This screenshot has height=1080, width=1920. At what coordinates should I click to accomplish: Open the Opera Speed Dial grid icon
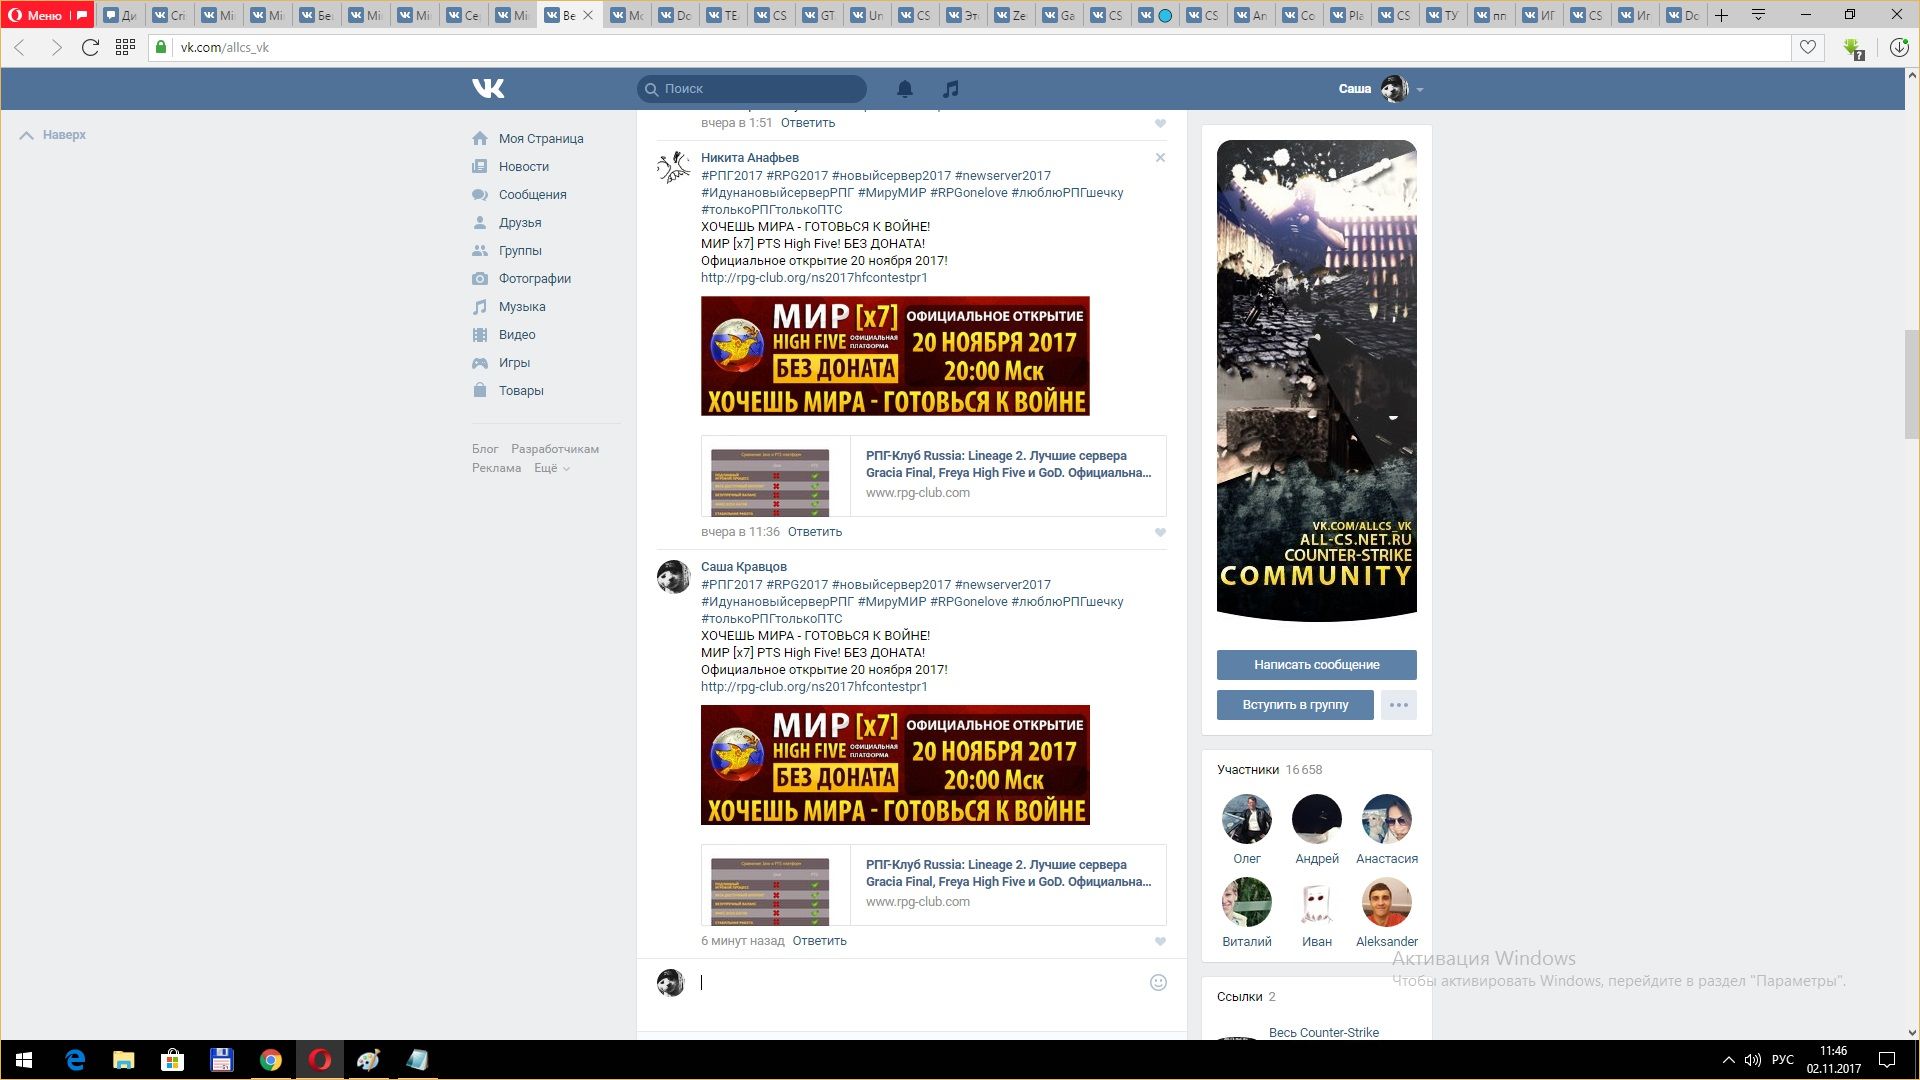(125, 47)
